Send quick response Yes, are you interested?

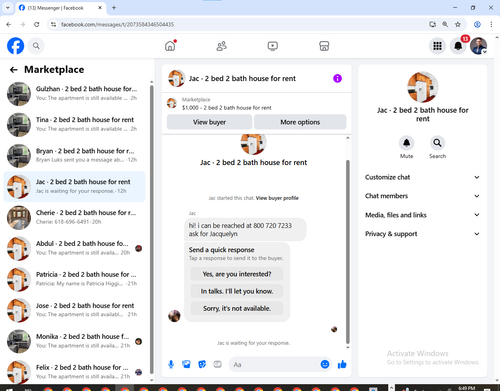pos(237,274)
